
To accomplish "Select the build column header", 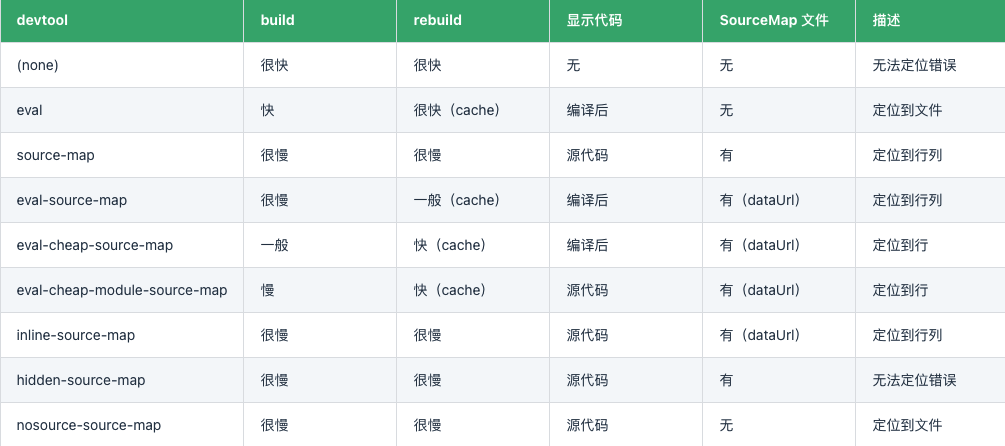I will pos(278,20).
